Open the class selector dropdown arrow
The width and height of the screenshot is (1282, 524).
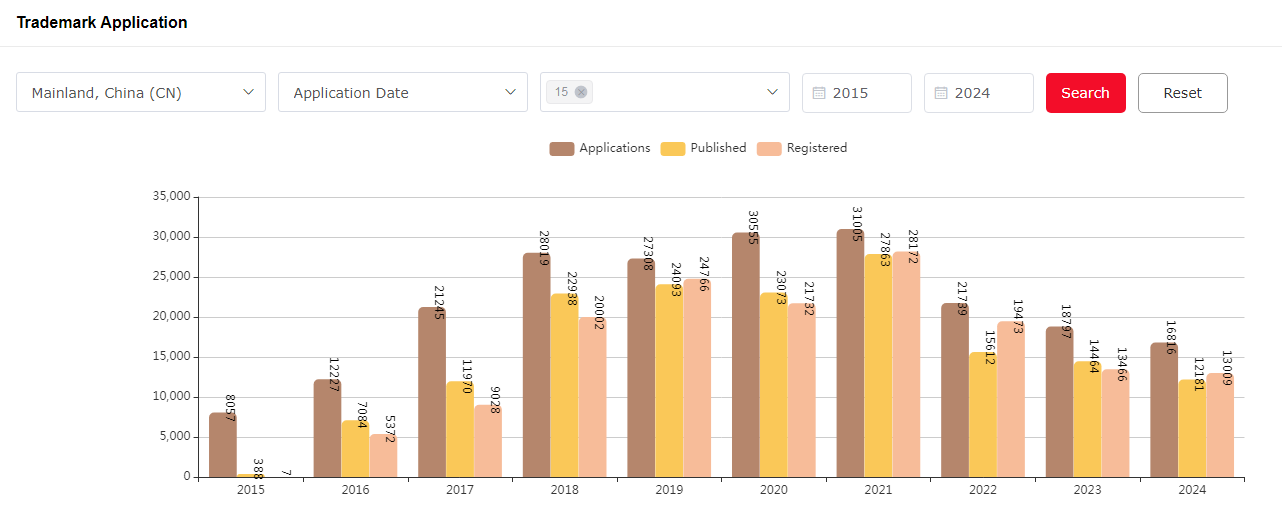(x=772, y=92)
